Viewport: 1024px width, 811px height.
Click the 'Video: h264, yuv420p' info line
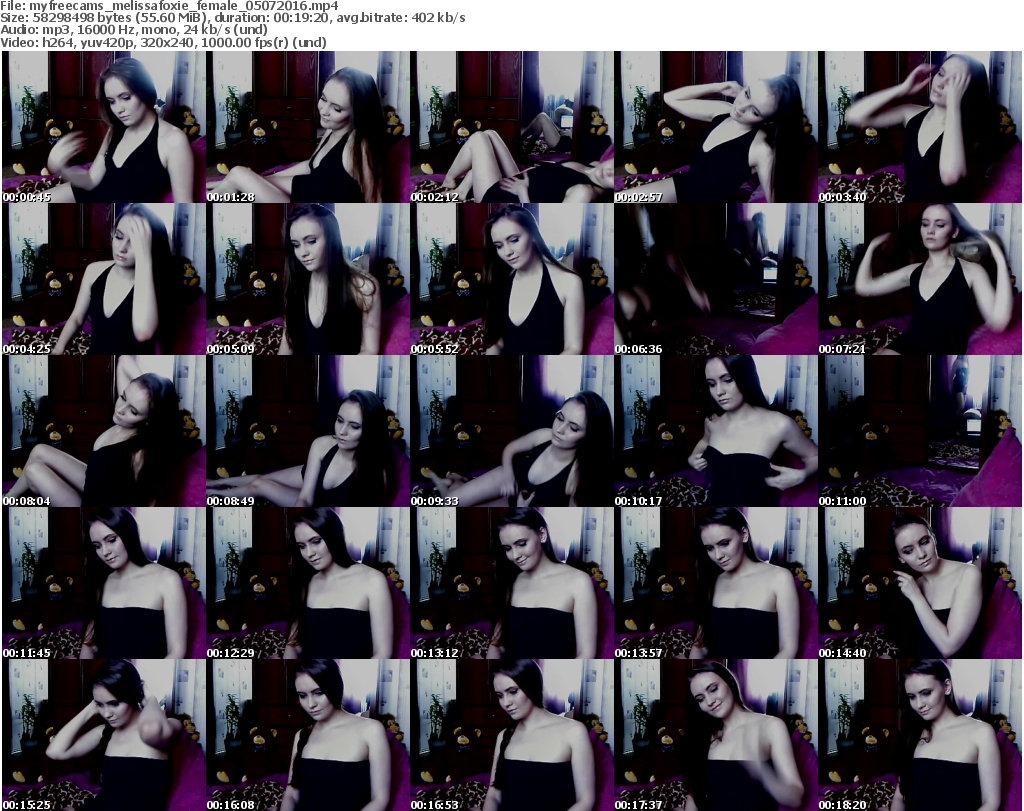[163, 42]
